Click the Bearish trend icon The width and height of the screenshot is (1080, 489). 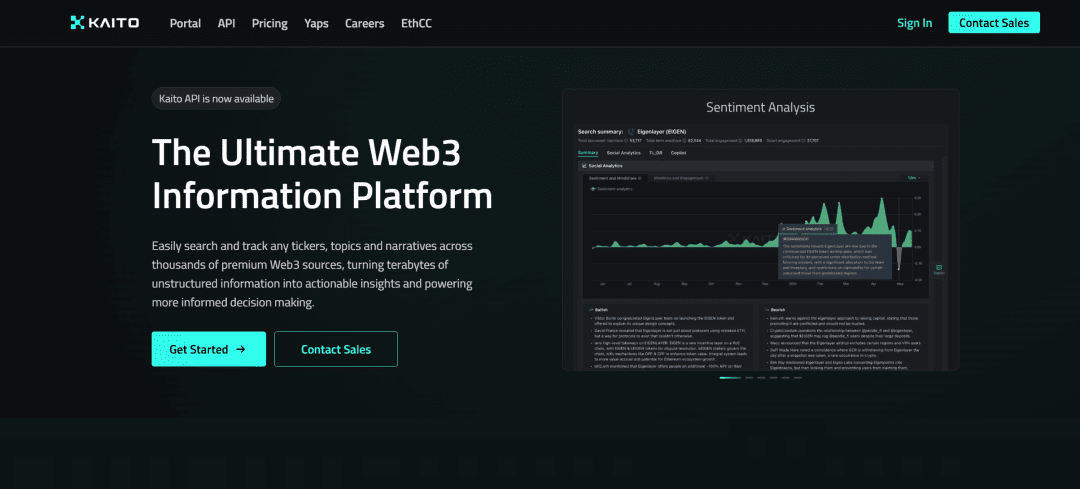click(764, 309)
